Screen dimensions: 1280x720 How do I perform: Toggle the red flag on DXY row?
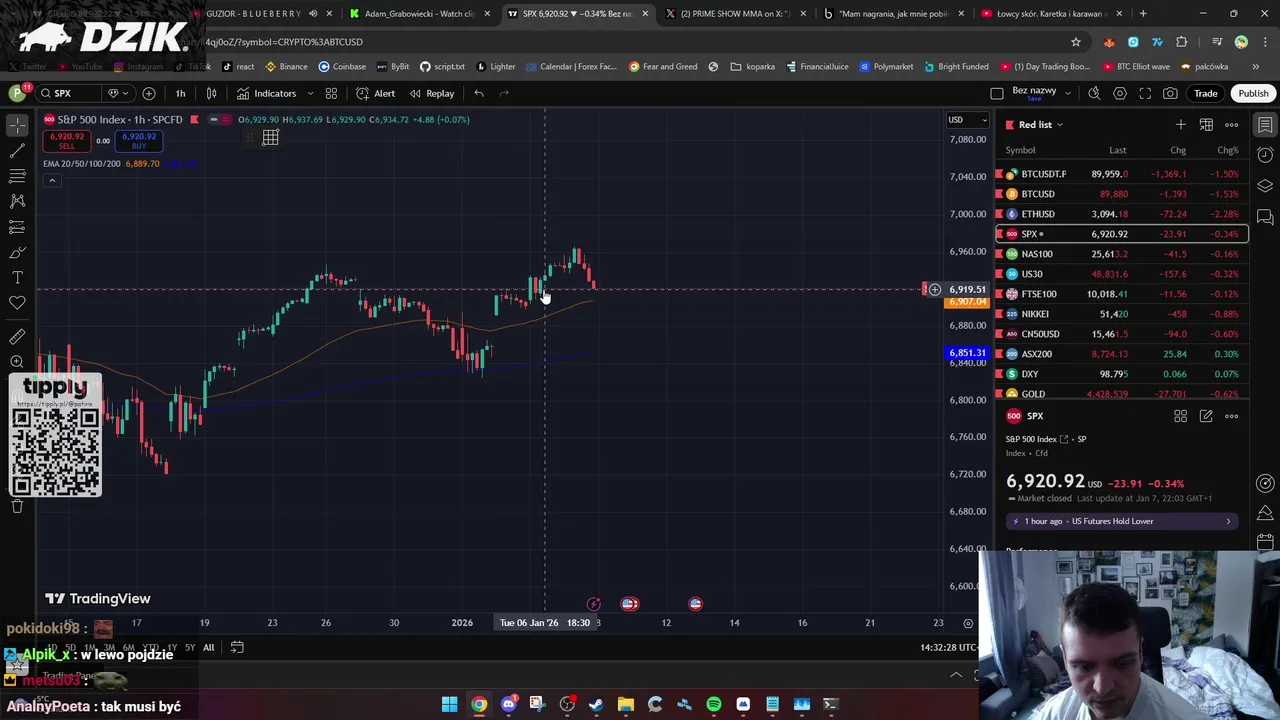(1000, 374)
